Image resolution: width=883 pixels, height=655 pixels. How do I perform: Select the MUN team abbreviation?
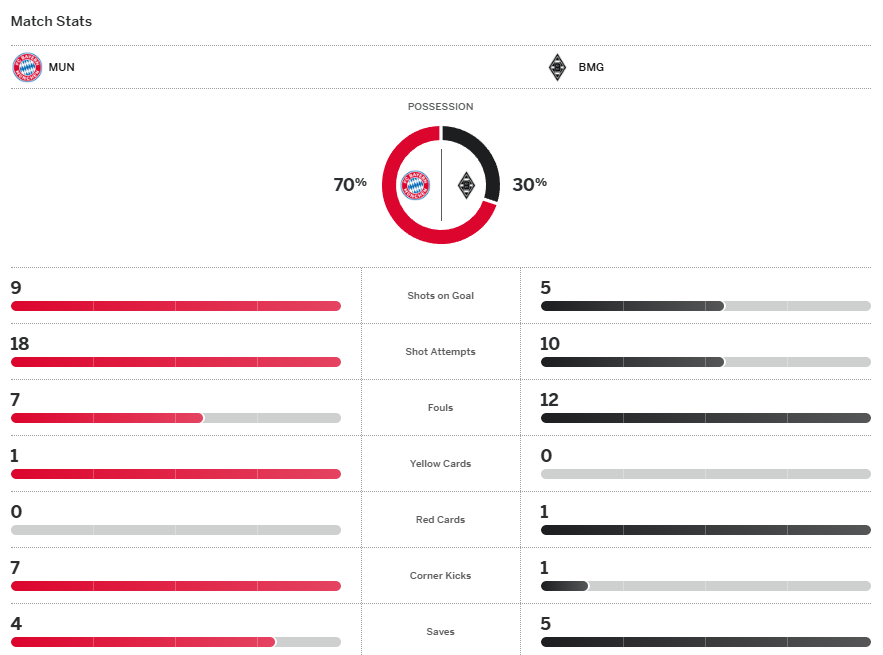[x=61, y=68]
